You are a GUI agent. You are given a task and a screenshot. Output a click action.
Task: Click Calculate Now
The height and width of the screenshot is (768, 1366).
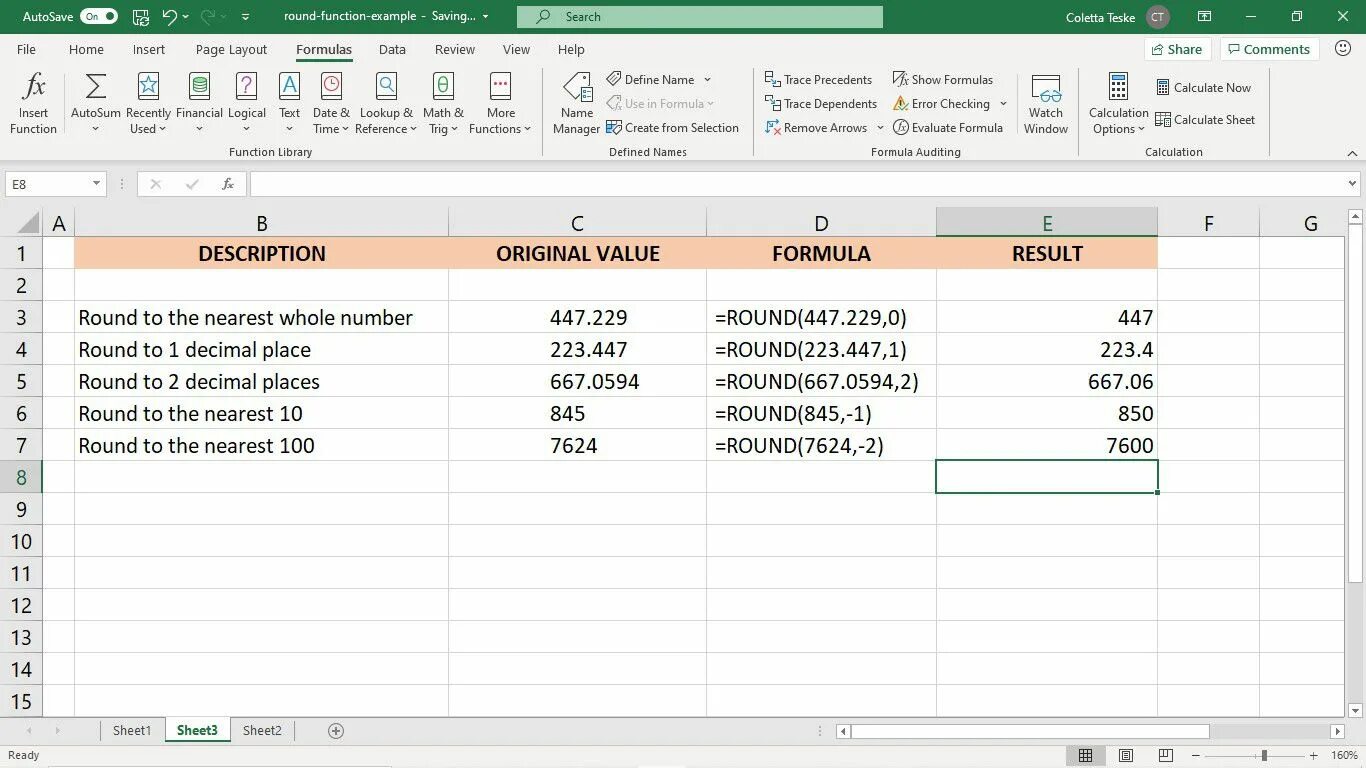1203,88
